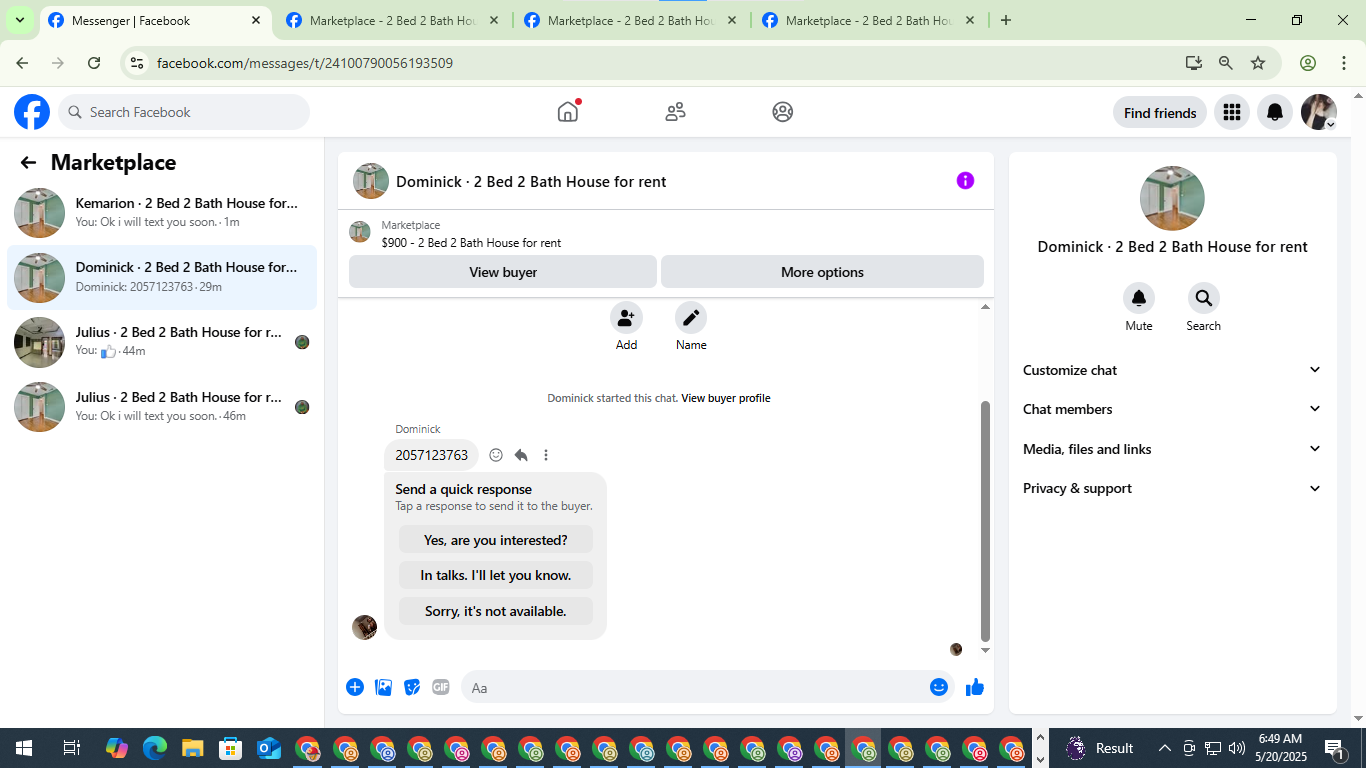Focus the Search Facebook field

pos(184,112)
